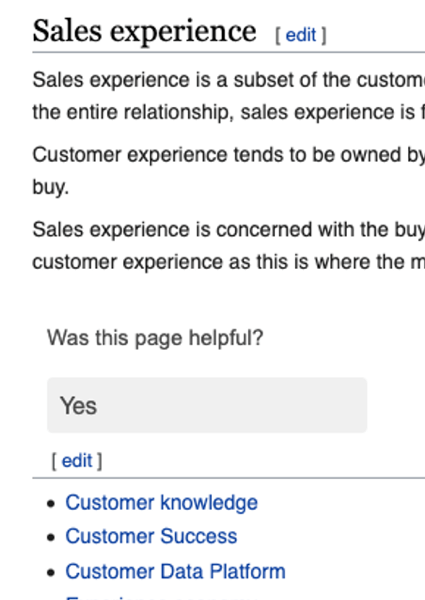
Task: Open the partially visible Experience economy link
Action: pyautogui.click(x=161, y=597)
